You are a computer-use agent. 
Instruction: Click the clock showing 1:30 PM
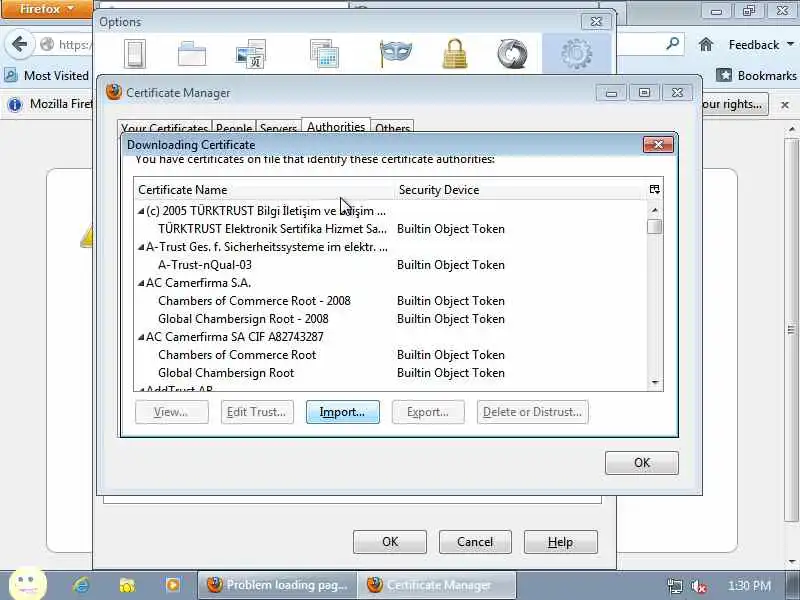coord(749,585)
